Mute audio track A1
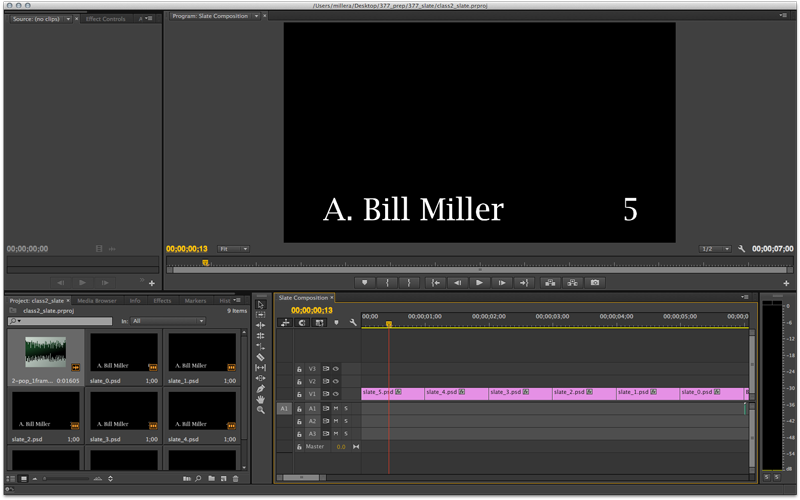 pyautogui.click(x=336, y=408)
